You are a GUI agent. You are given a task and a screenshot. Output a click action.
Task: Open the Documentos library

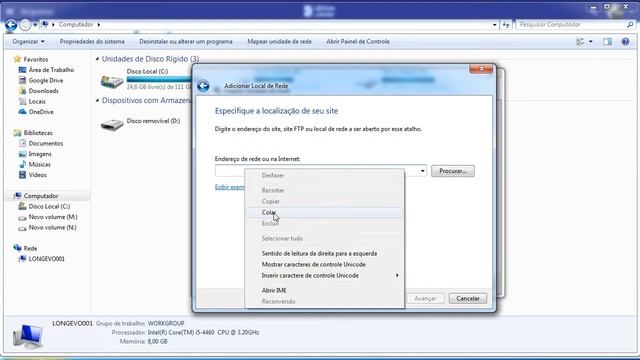[x=46, y=144]
